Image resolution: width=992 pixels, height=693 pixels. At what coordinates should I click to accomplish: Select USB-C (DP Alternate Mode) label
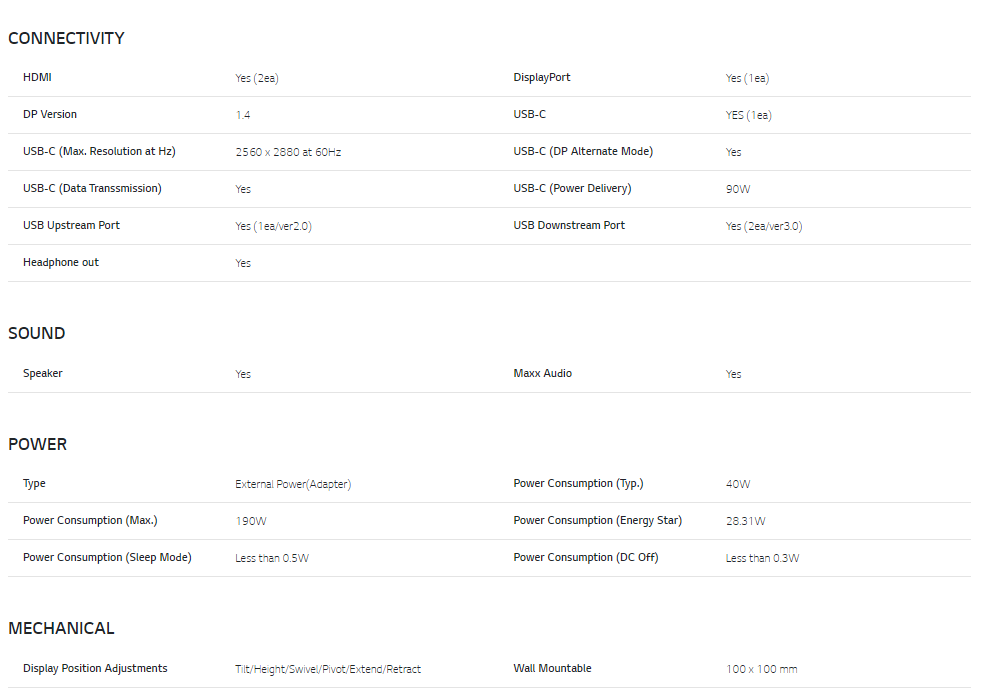(583, 151)
